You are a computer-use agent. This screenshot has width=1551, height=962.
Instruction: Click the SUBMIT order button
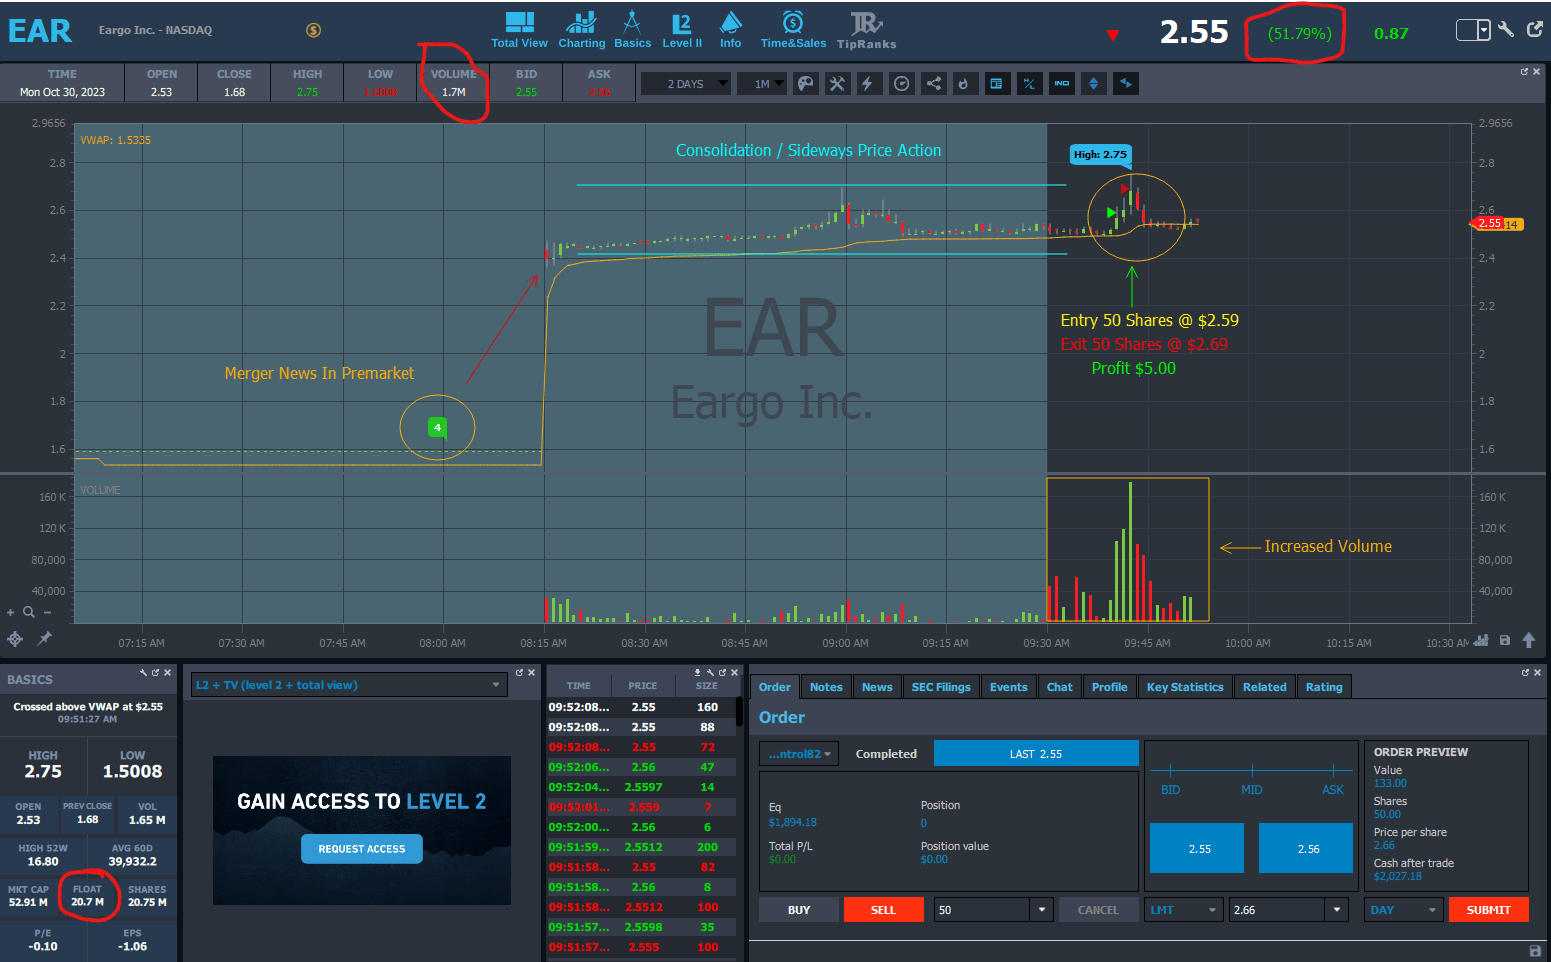(1488, 910)
